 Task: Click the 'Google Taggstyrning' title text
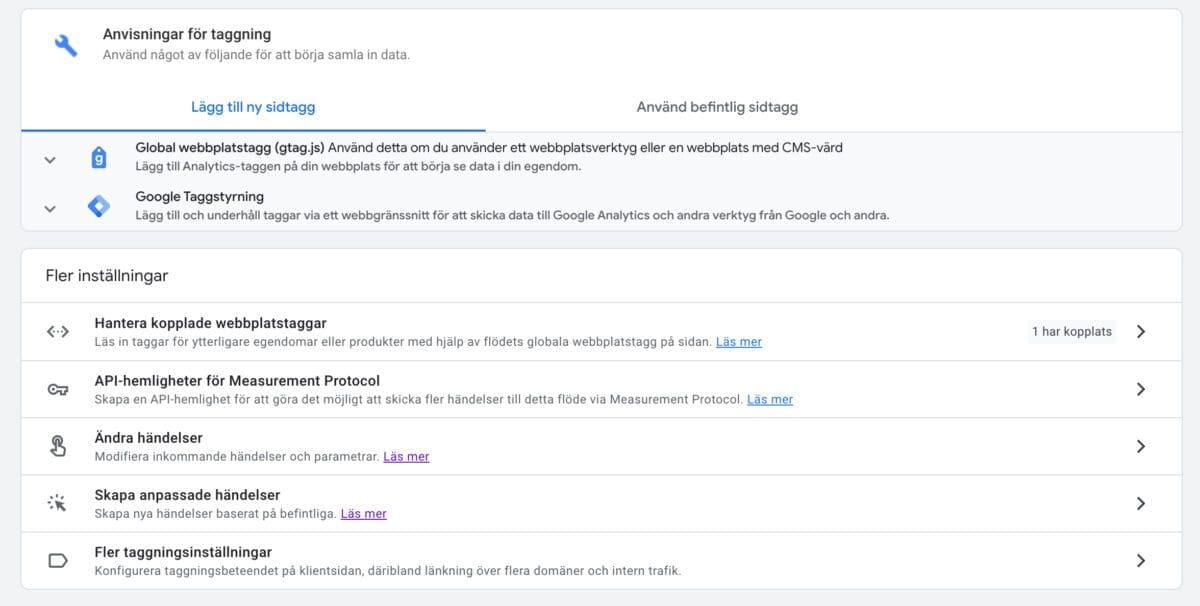coord(200,197)
